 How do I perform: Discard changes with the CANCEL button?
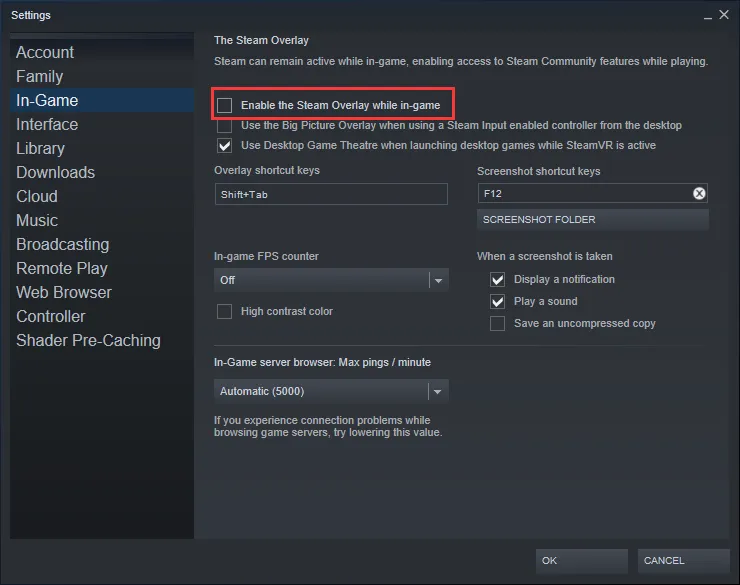point(683,561)
